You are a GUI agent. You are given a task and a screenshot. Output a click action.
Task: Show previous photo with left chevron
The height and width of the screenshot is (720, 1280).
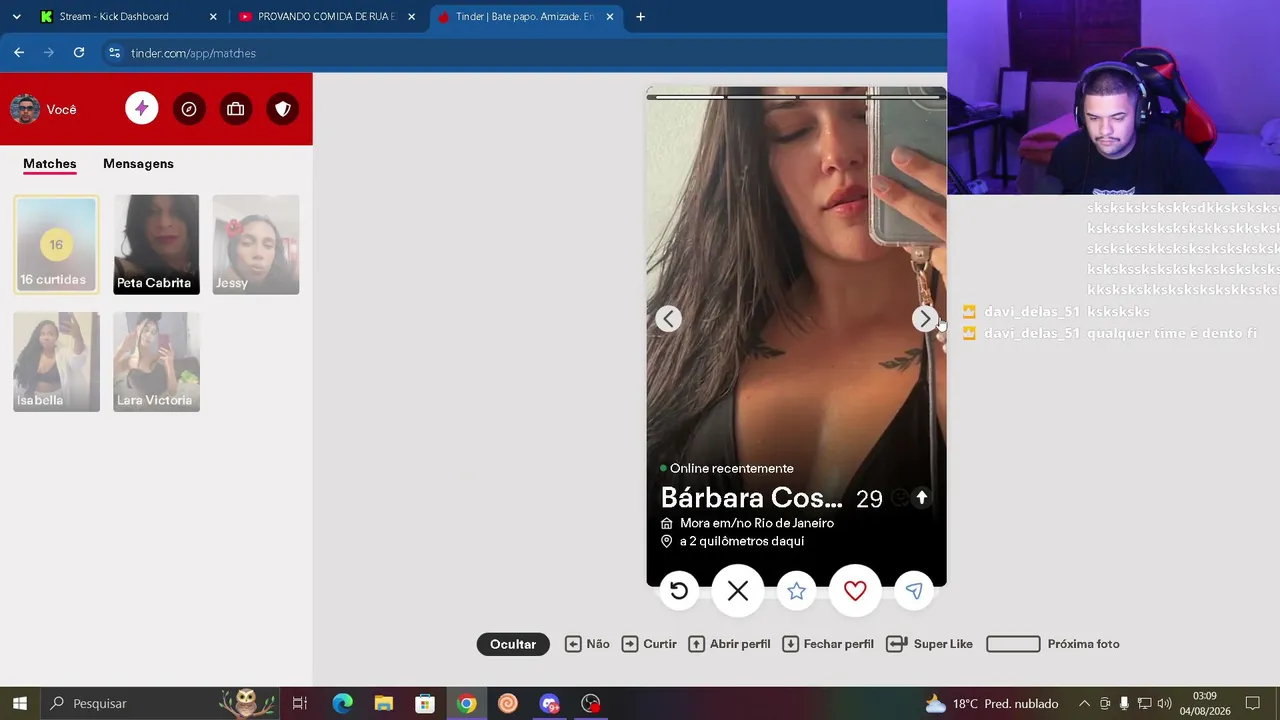(669, 319)
